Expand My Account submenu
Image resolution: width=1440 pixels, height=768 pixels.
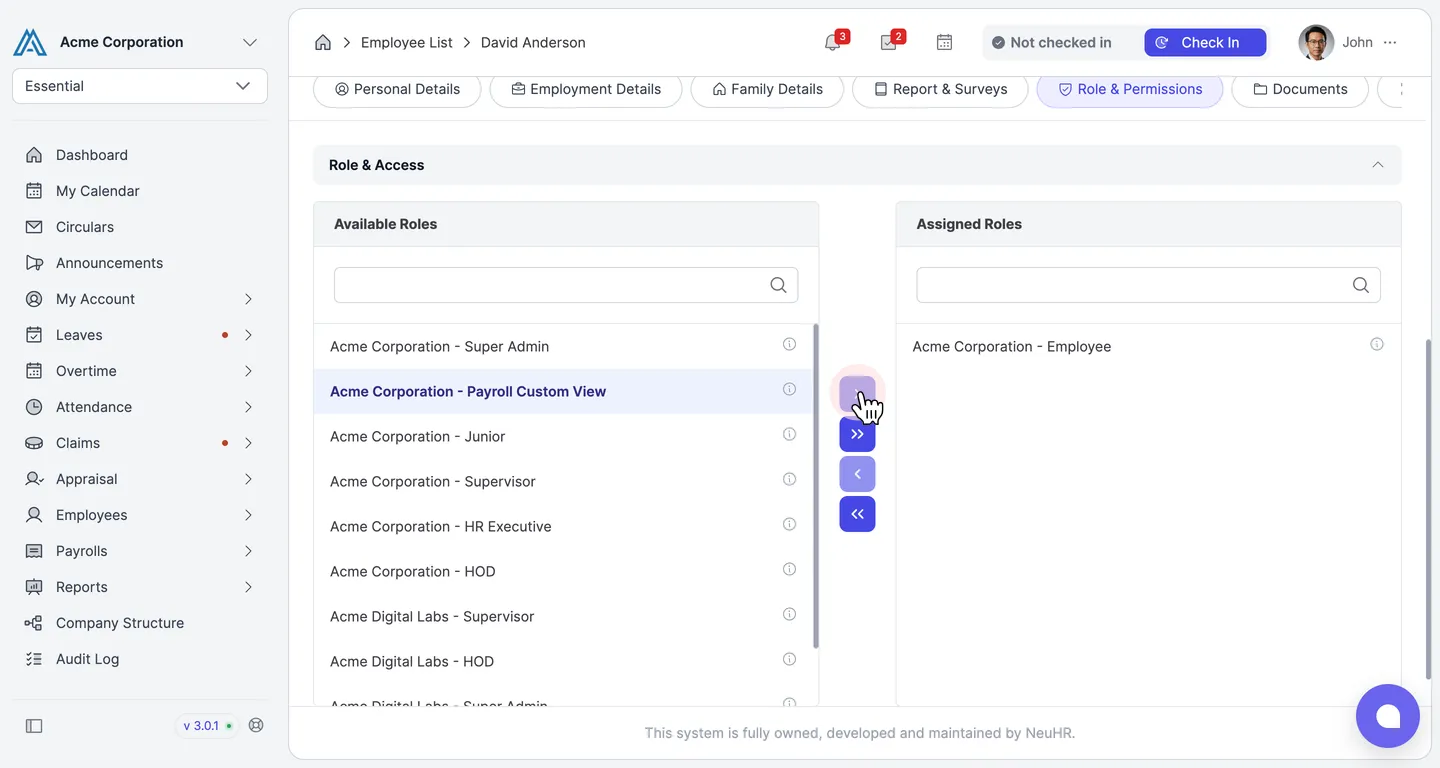pos(248,299)
